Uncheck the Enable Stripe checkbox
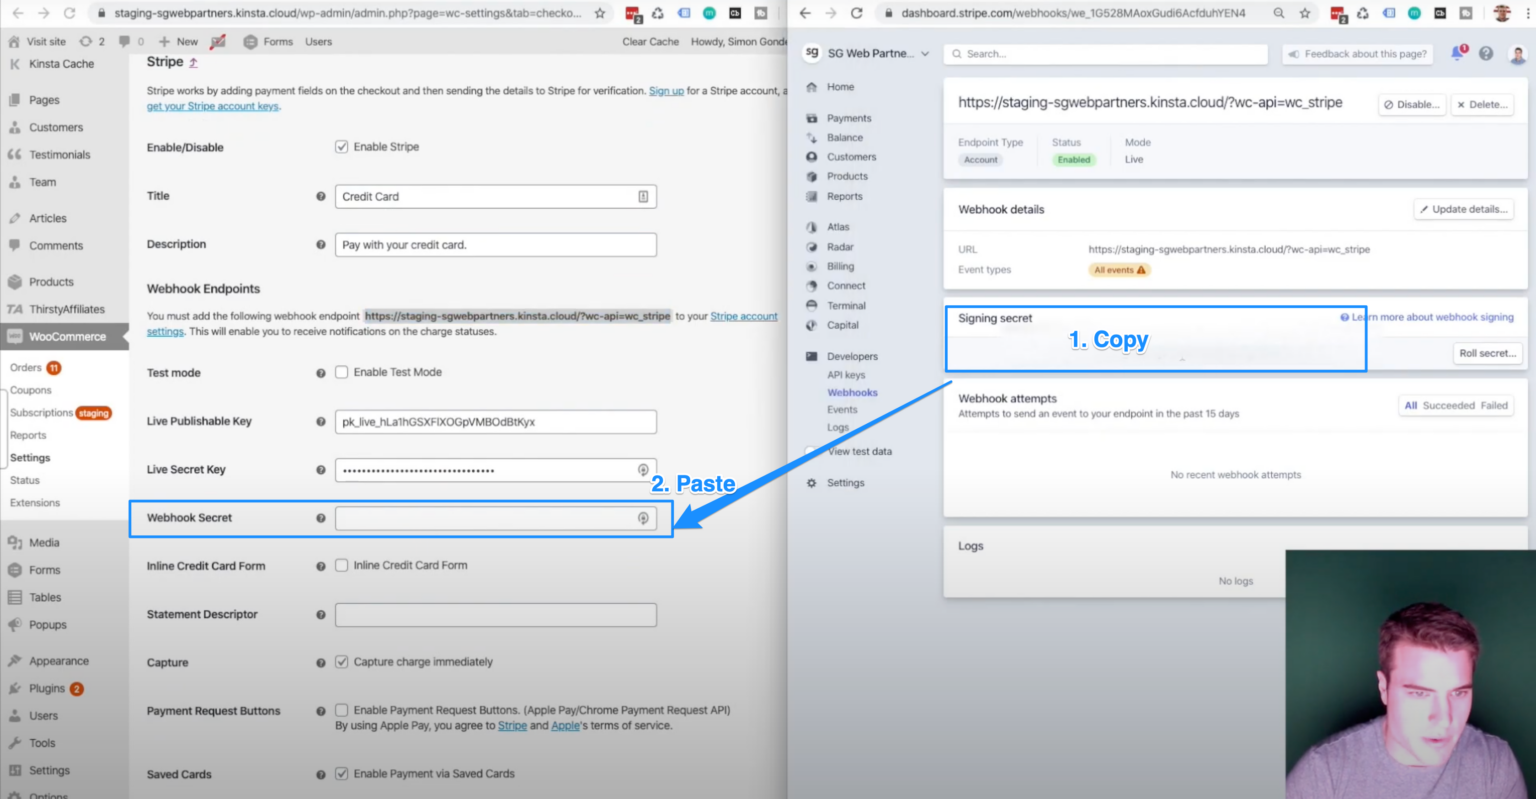The width and height of the screenshot is (1536, 799). pyautogui.click(x=343, y=146)
